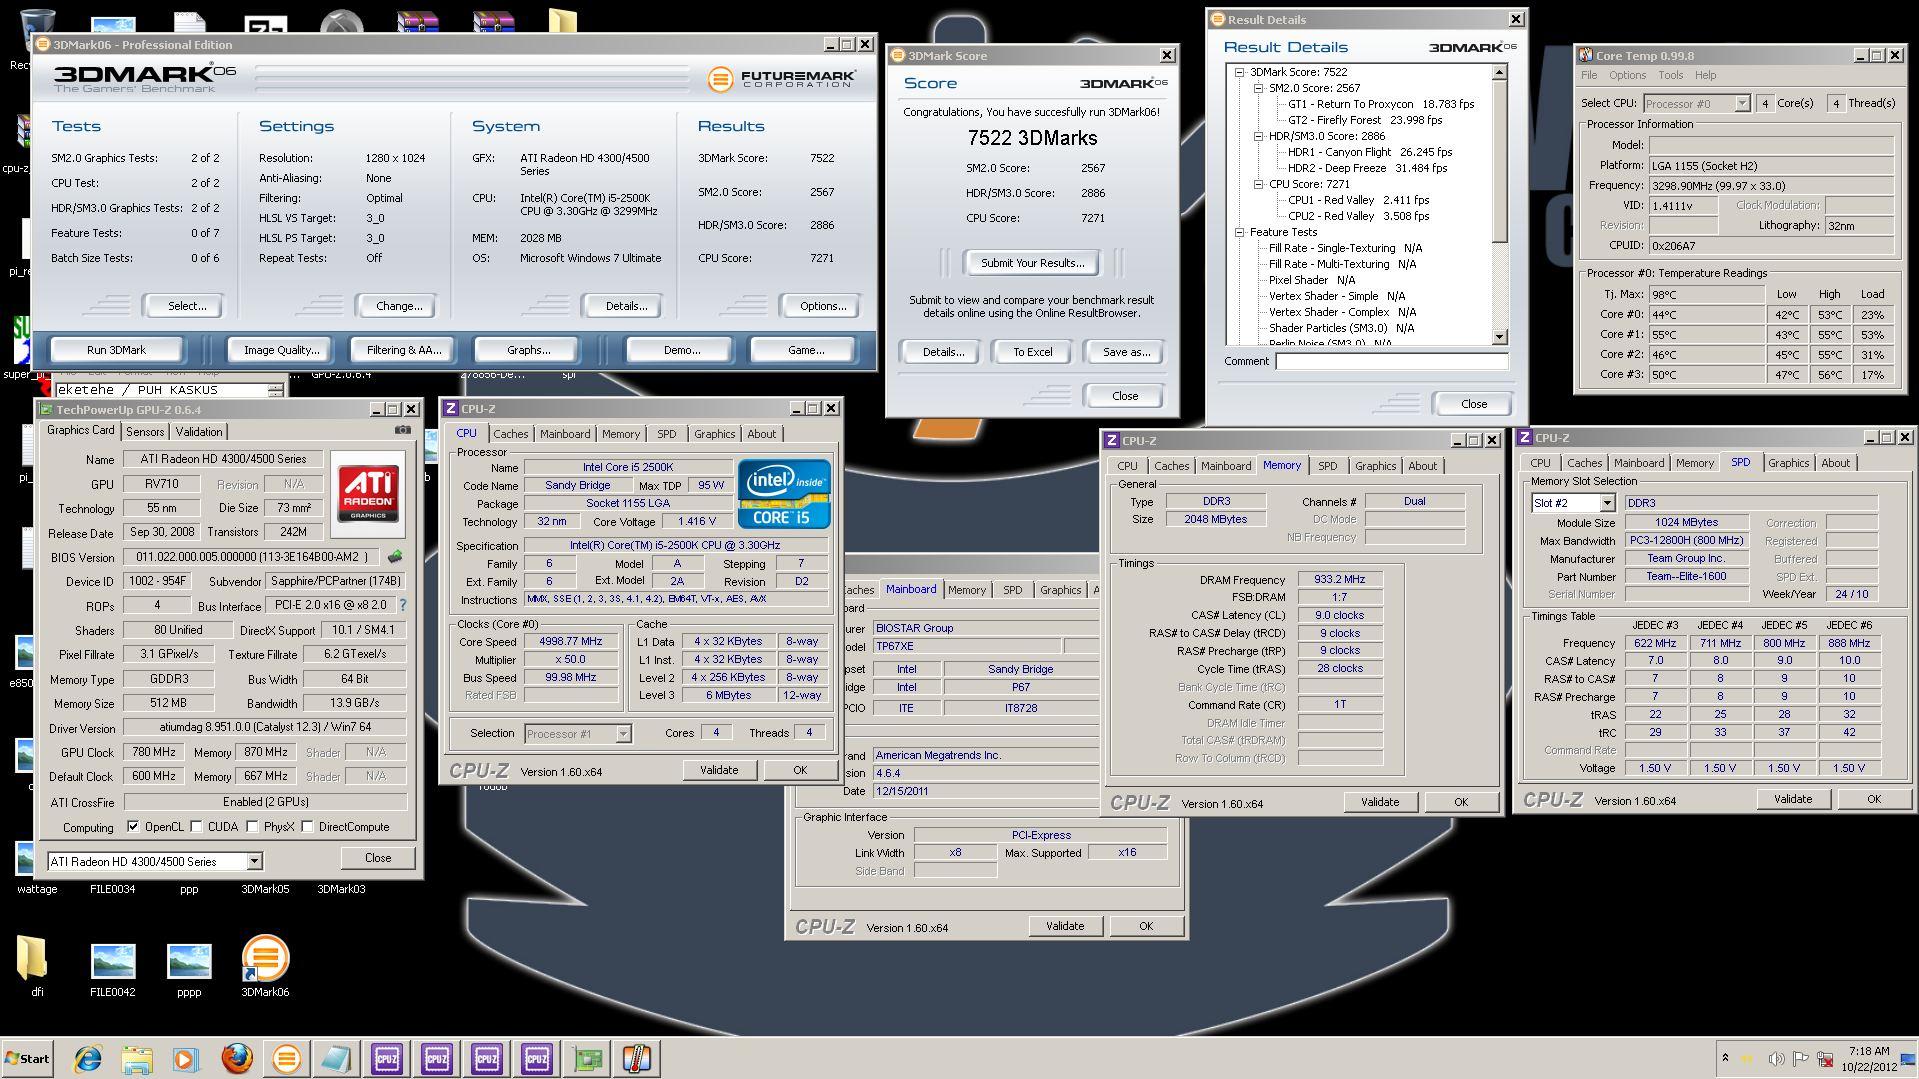Viewport: 1919px width, 1079px height.
Task: Open the Tools menu in Core Temp
Action: click(x=1671, y=75)
